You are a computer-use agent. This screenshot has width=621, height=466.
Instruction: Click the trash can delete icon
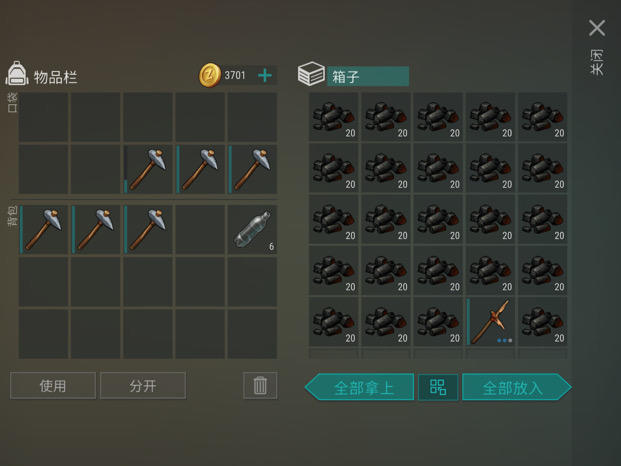(260, 385)
